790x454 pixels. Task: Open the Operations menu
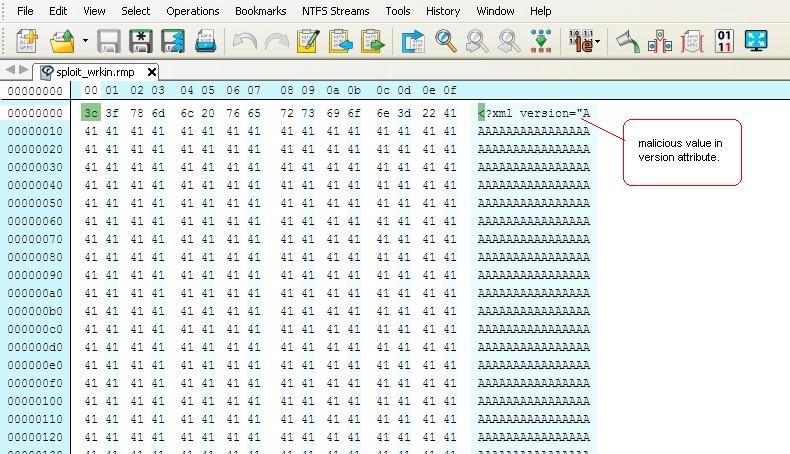click(192, 11)
